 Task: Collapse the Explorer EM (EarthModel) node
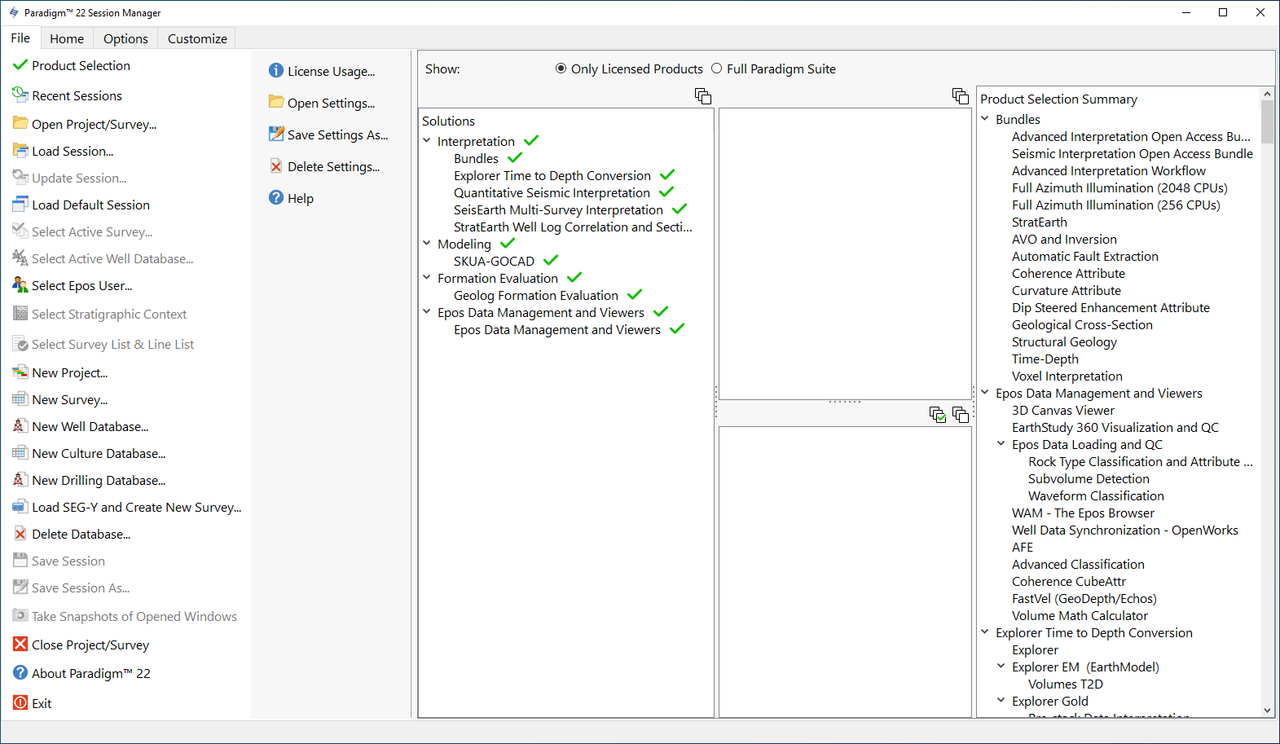click(x=1001, y=667)
